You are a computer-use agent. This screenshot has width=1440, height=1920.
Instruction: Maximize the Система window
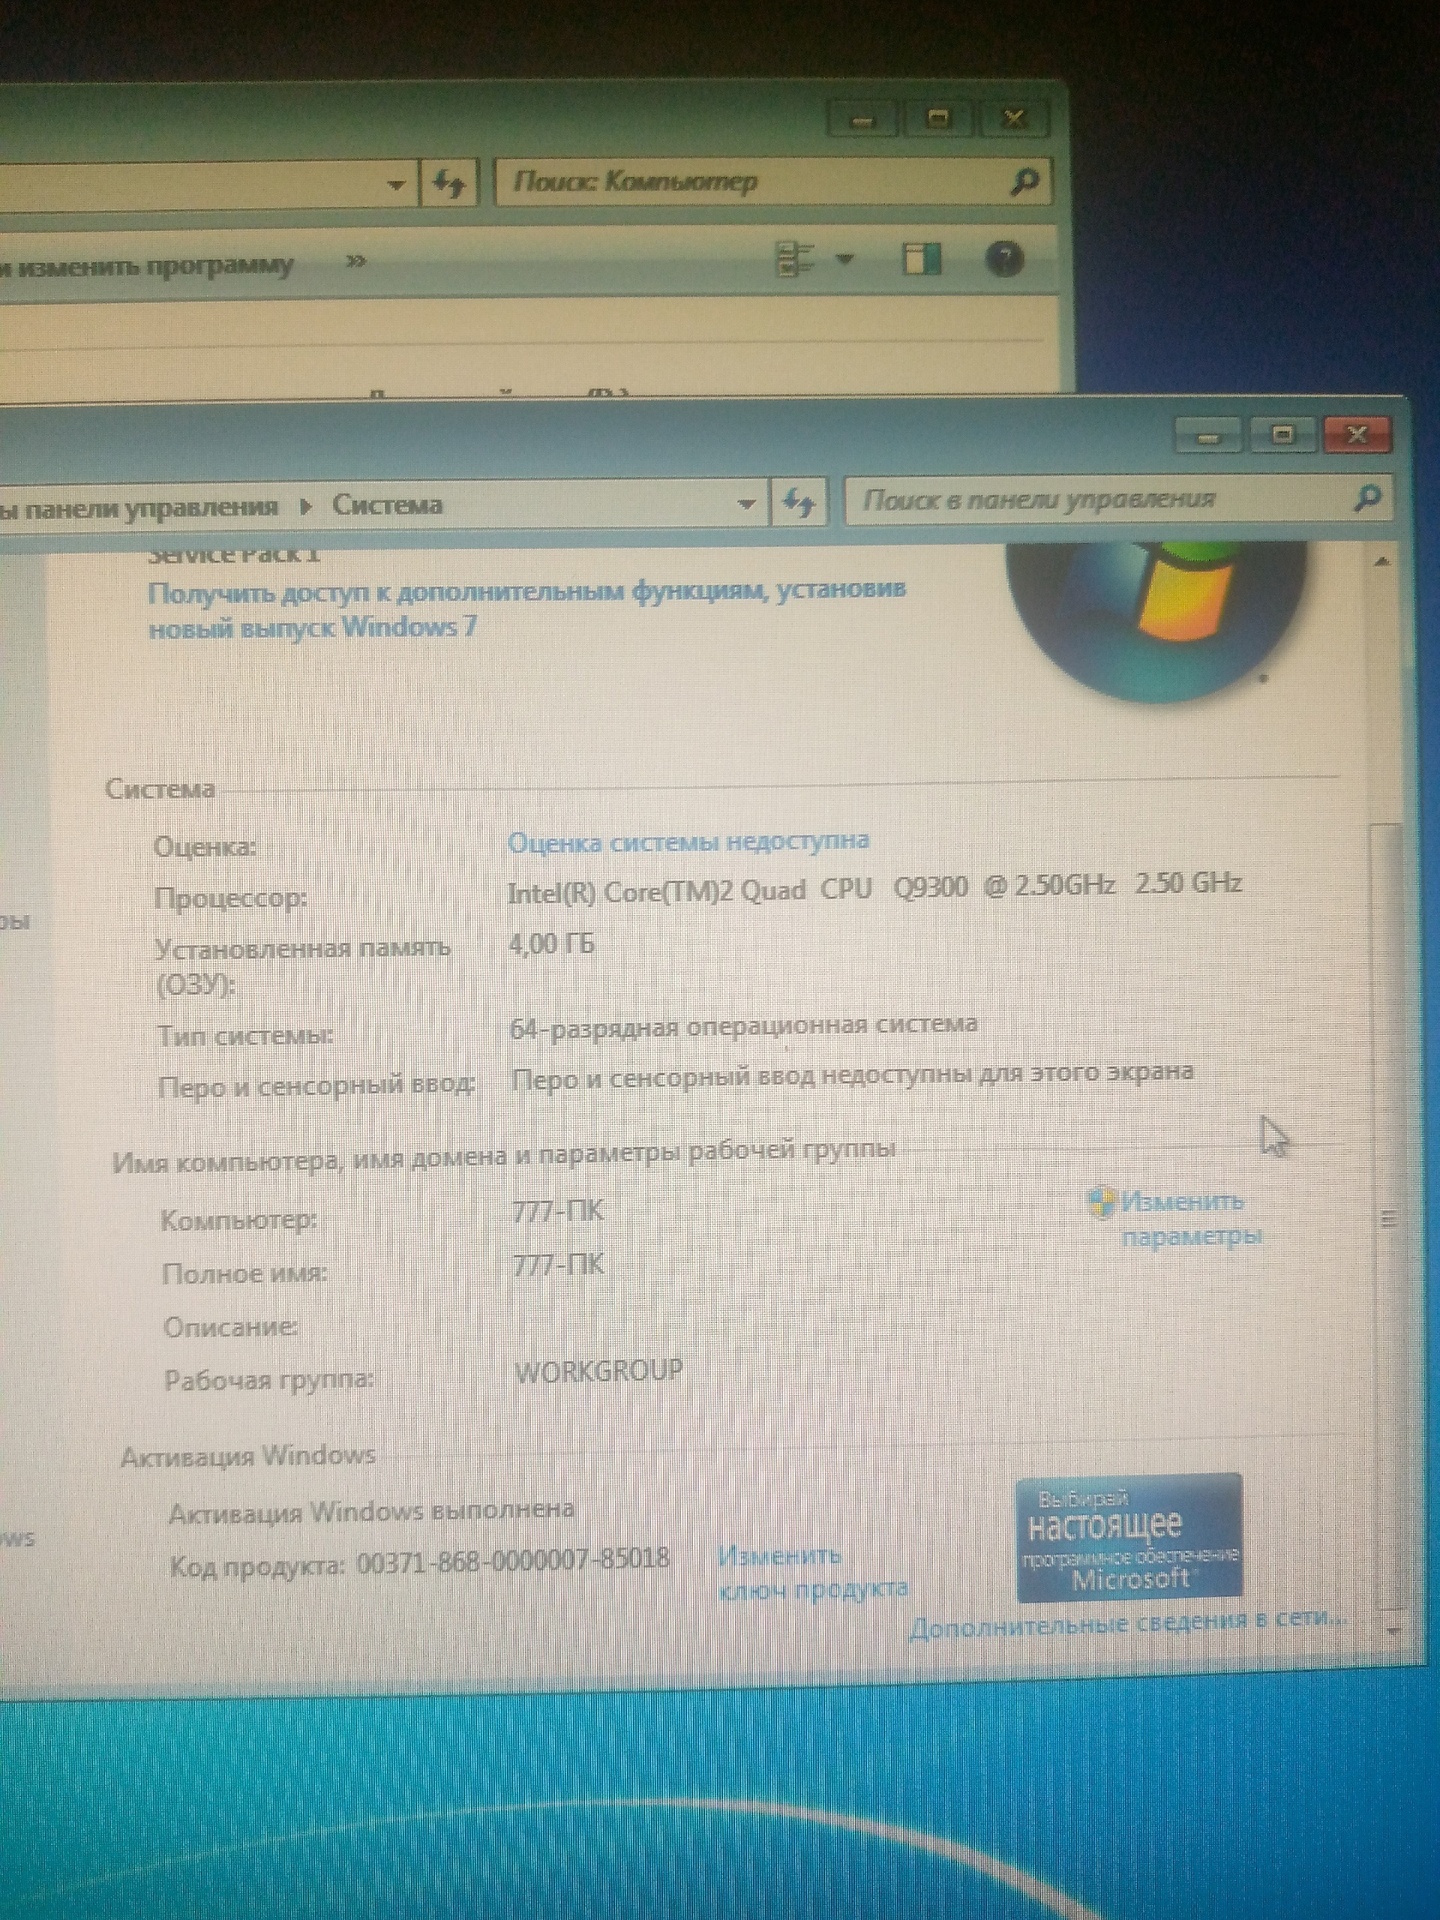tap(1282, 435)
